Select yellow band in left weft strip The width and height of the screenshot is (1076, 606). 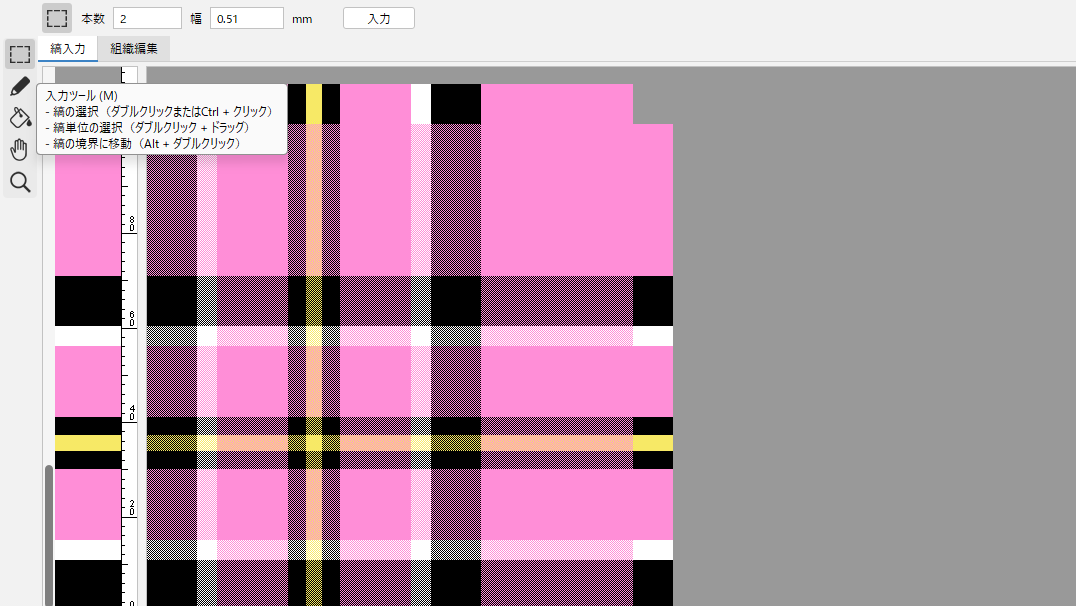pyautogui.click(x=88, y=443)
